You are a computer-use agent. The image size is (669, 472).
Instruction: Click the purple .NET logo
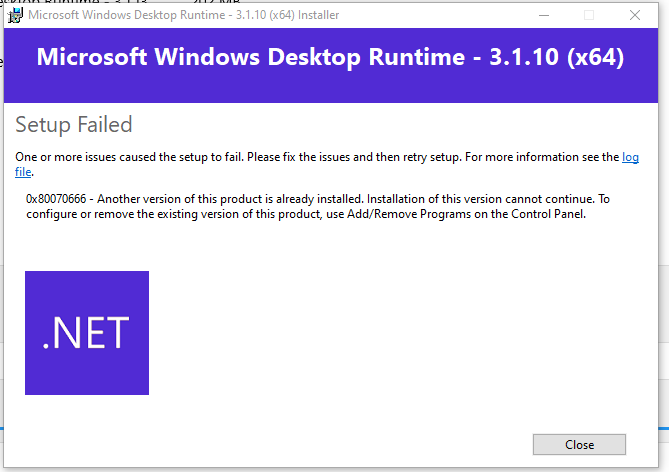(87, 332)
